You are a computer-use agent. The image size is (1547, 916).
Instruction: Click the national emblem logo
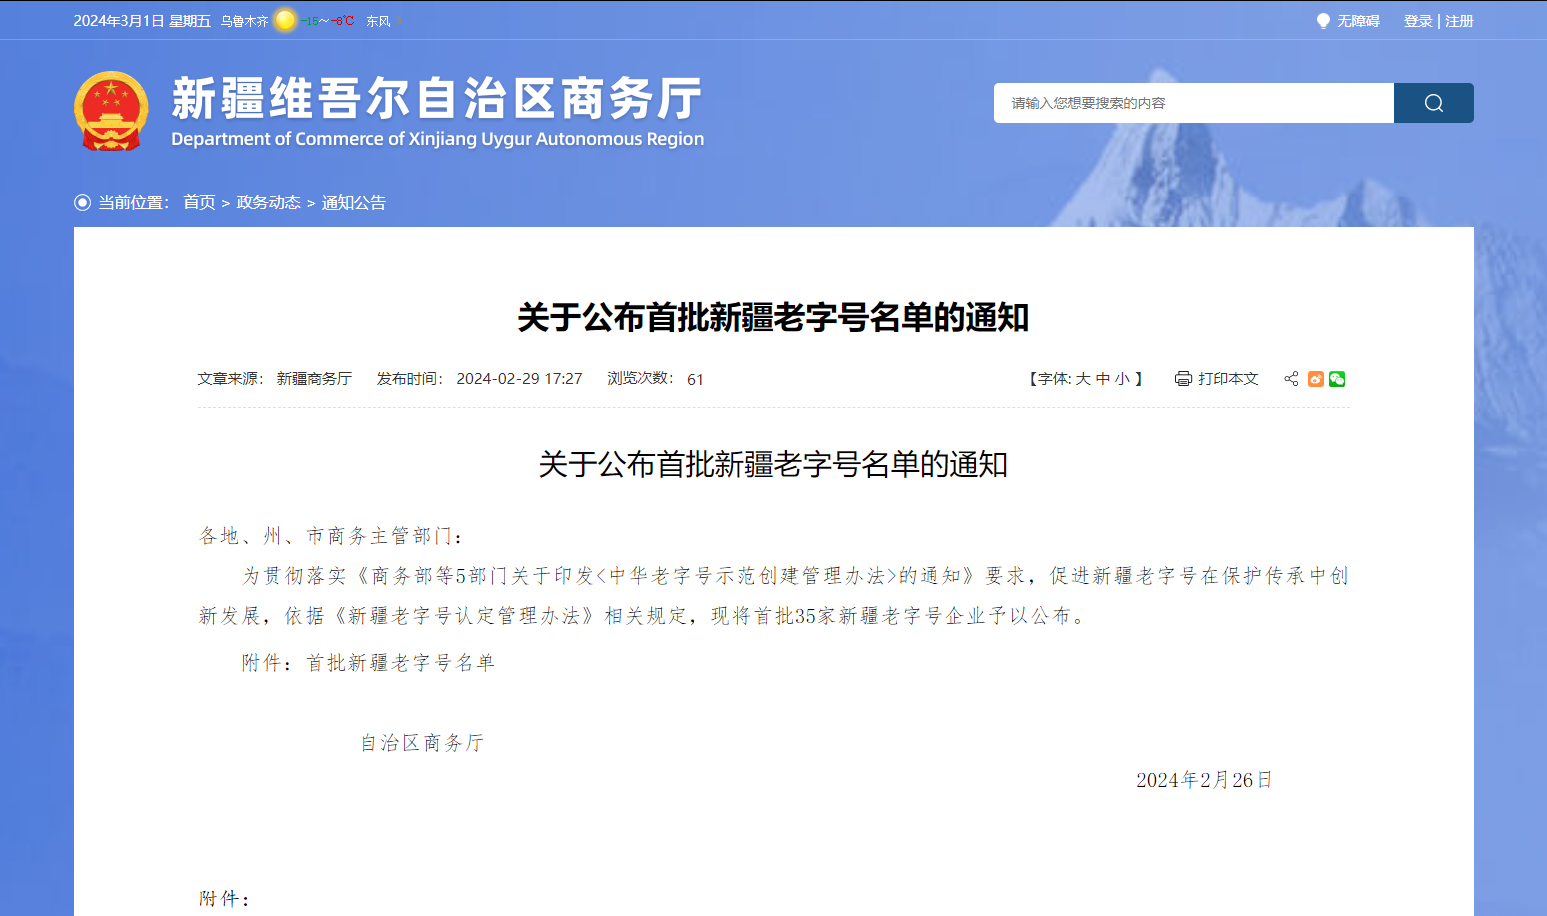111,111
